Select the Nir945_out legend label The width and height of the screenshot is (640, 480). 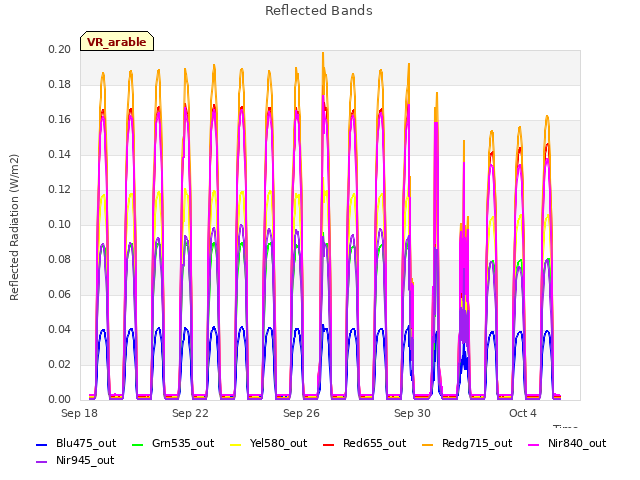(x=85, y=460)
